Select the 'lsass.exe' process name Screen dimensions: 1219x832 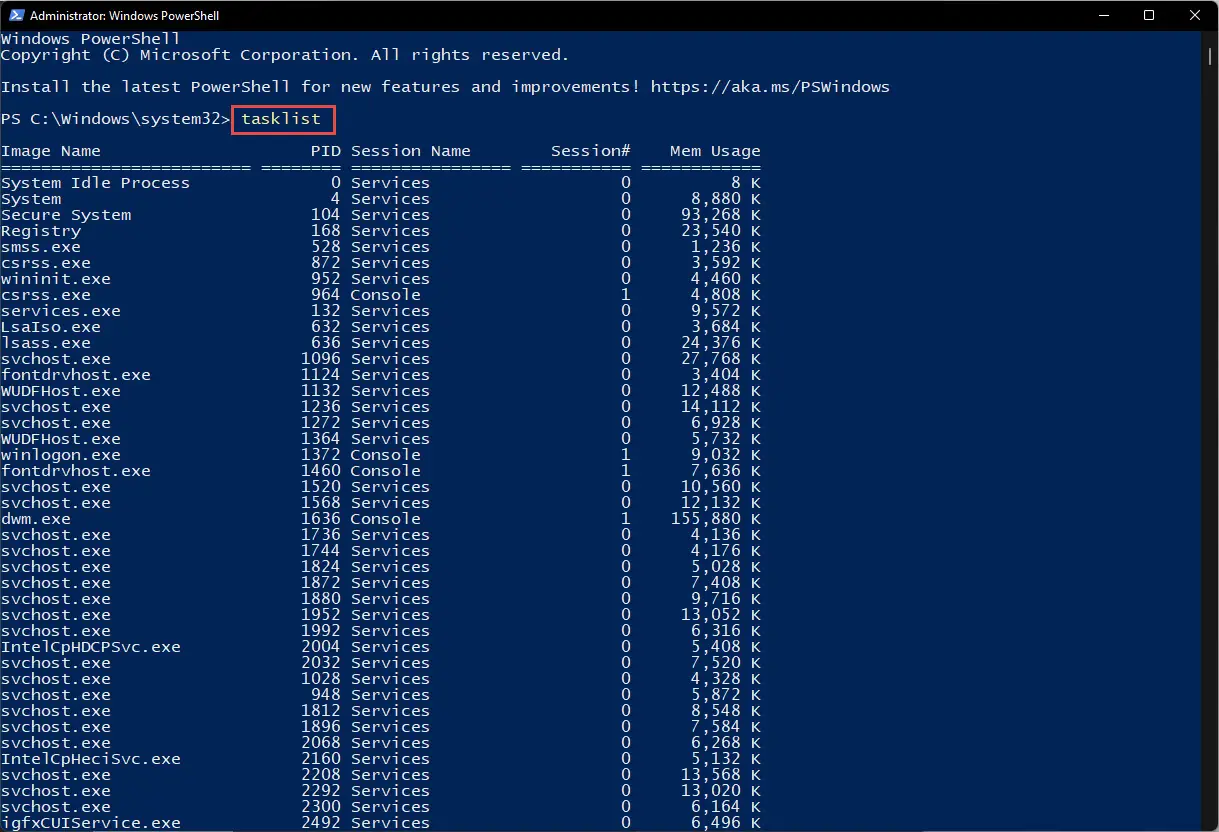(46, 343)
